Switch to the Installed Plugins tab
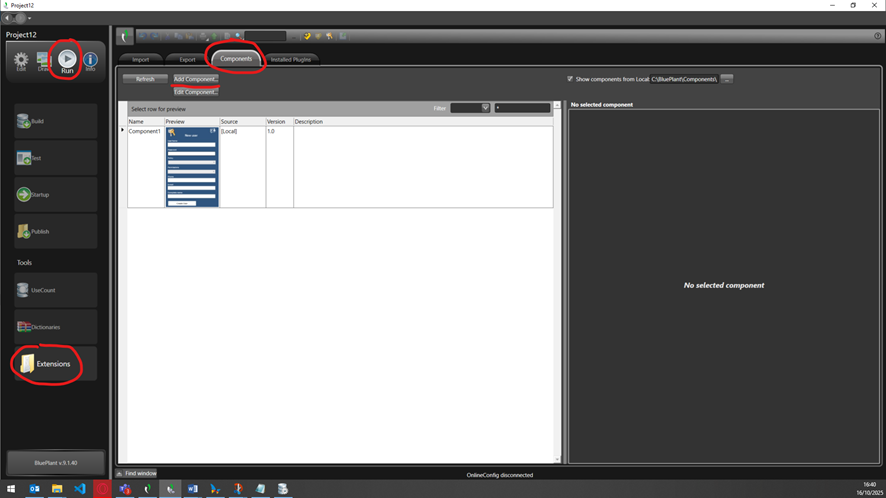This screenshot has width=886, height=498. [290, 60]
